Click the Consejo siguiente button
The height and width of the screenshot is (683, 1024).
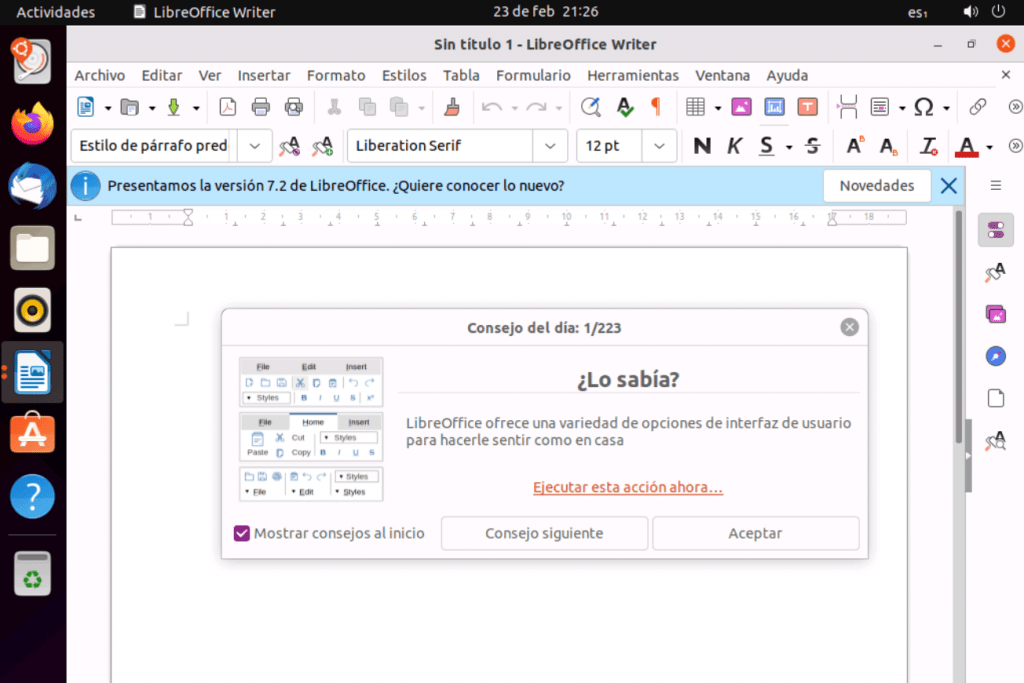[544, 533]
